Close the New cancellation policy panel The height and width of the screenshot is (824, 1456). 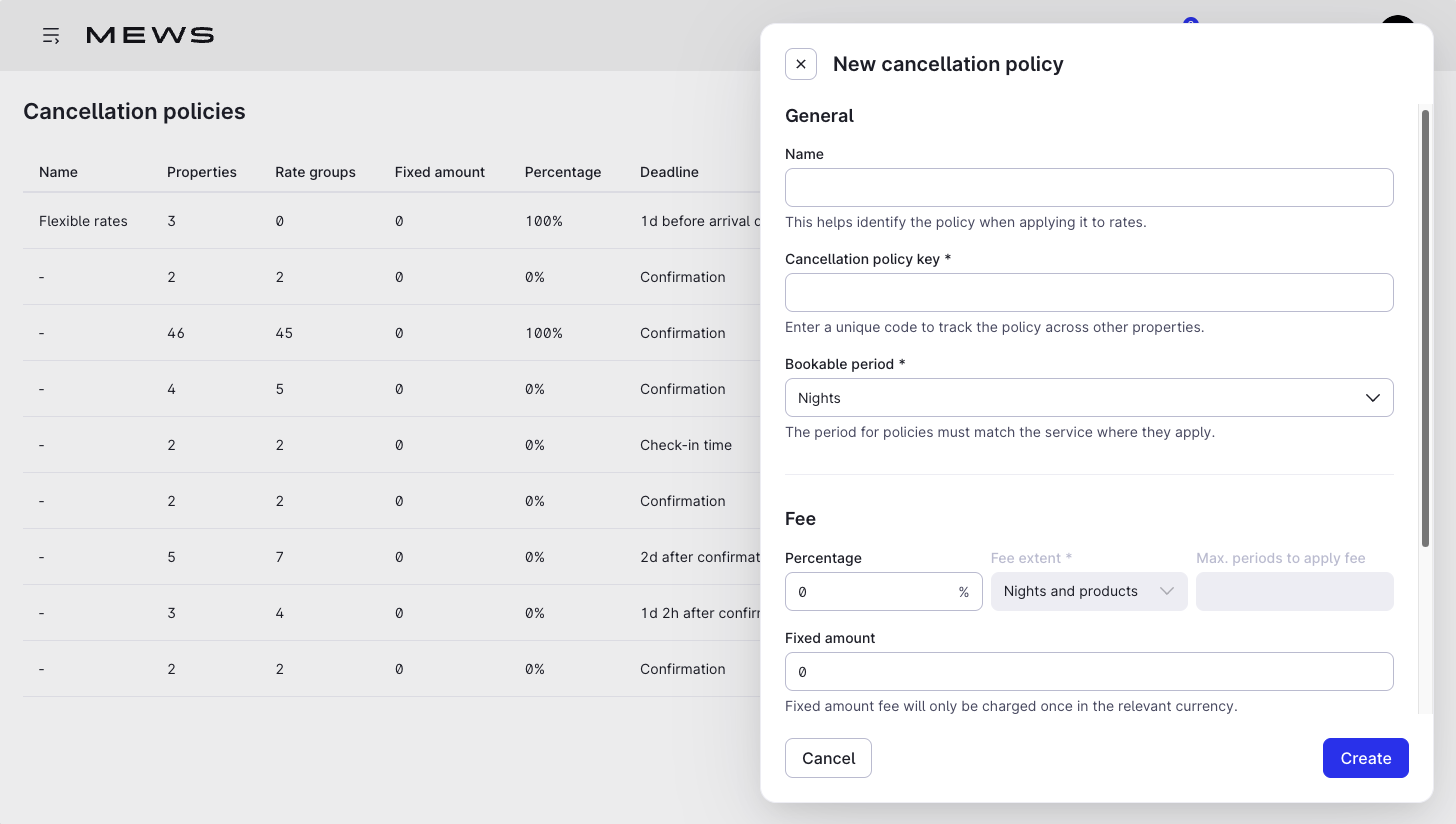[x=801, y=64]
